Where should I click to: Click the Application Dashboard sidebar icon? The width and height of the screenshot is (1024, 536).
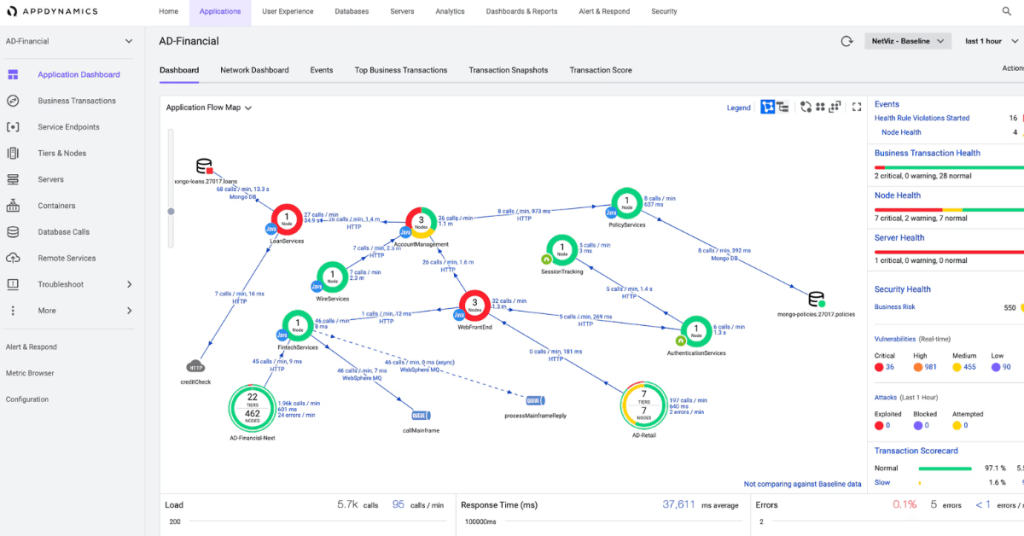tap(13, 74)
